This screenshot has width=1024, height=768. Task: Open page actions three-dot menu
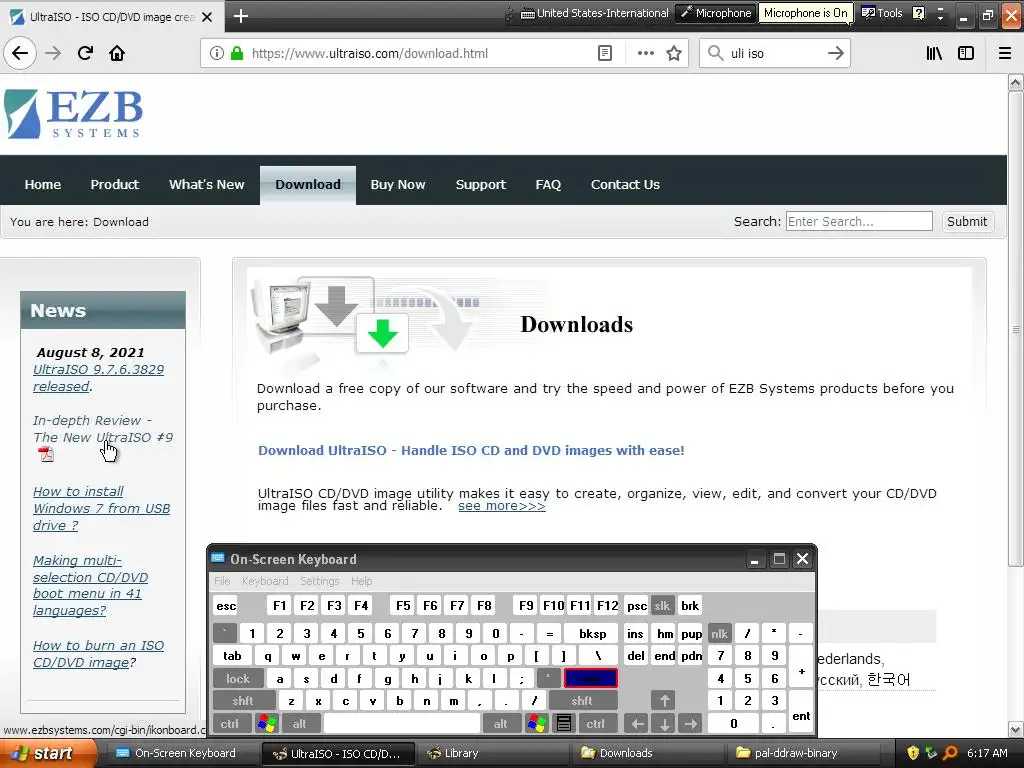tap(645, 54)
